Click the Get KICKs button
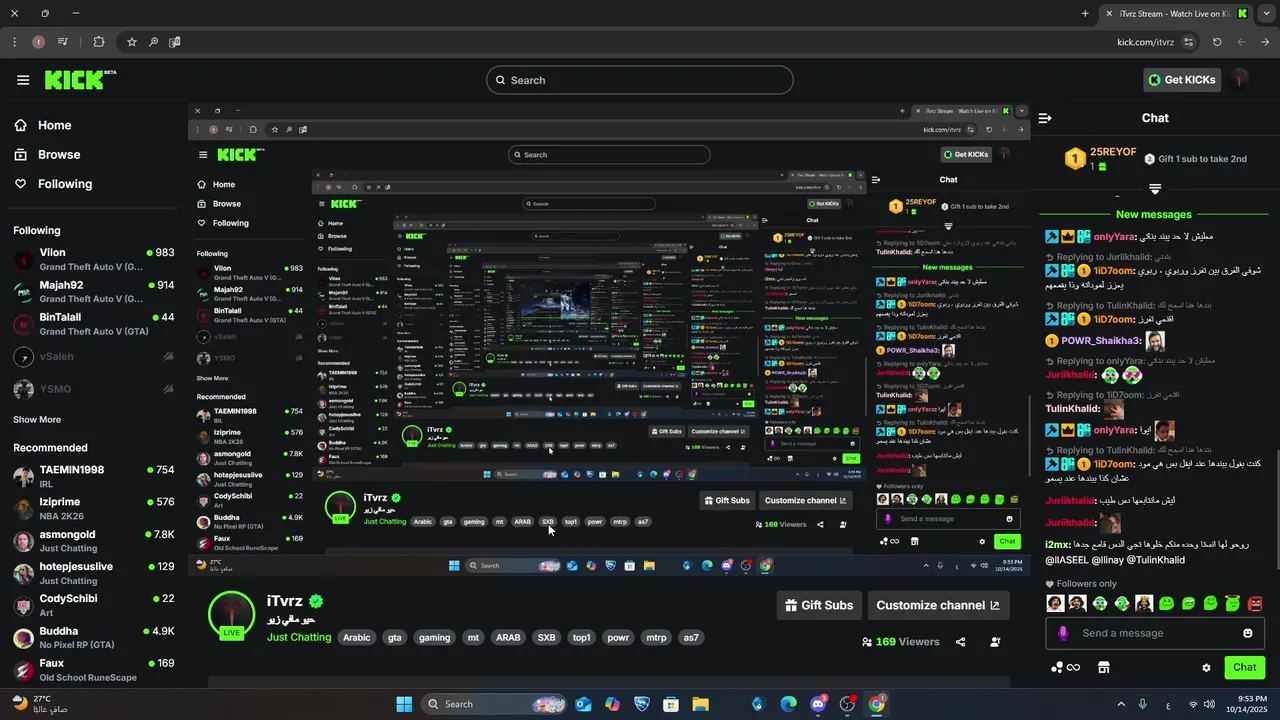This screenshot has height=720, width=1280. click(x=1182, y=80)
